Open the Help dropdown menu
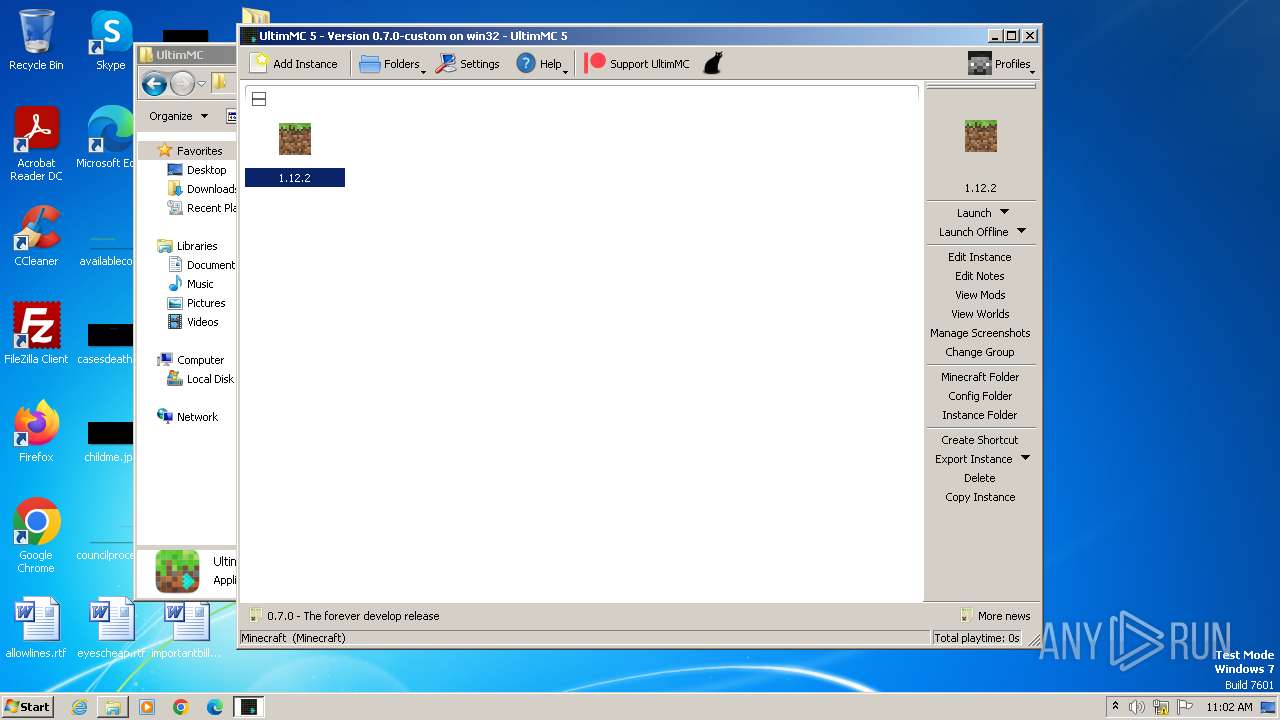The width and height of the screenshot is (1280, 720). coord(541,64)
